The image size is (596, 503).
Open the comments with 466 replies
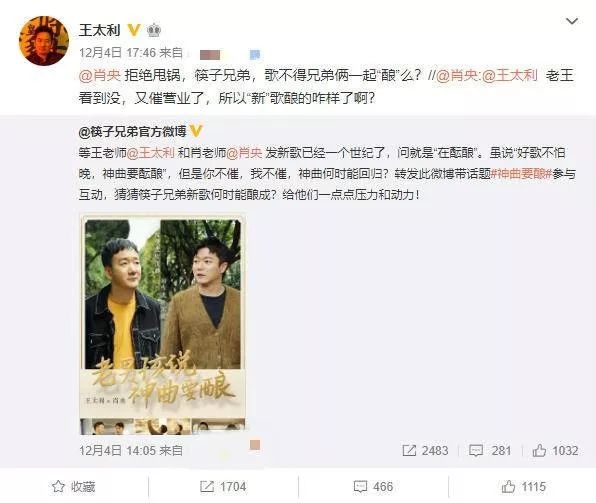373,487
